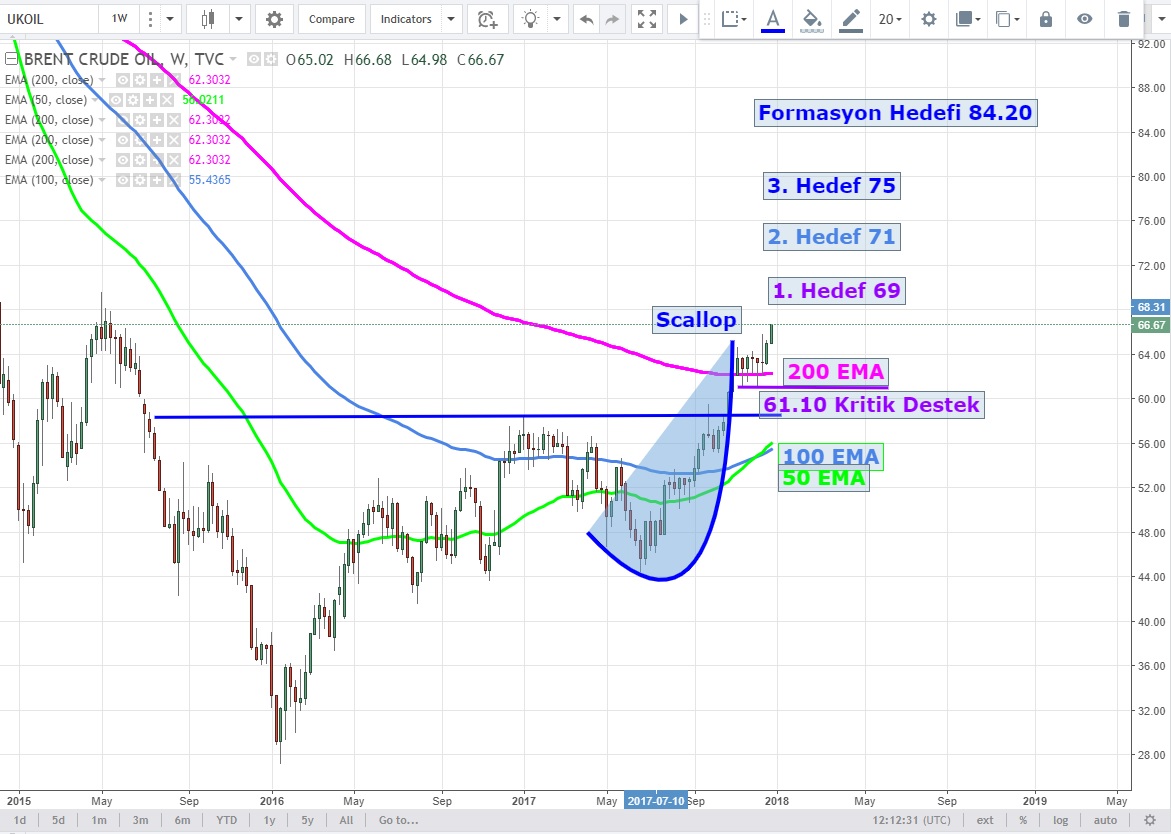This screenshot has height=834, width=1171.
Task: Select the YTD time range
Action: (226, 820)
